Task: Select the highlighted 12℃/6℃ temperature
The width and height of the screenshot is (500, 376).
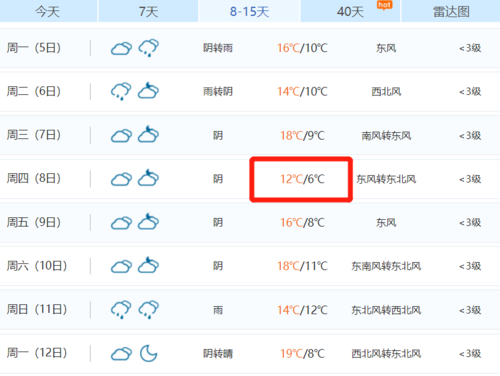Action: (x=302, y=179)
